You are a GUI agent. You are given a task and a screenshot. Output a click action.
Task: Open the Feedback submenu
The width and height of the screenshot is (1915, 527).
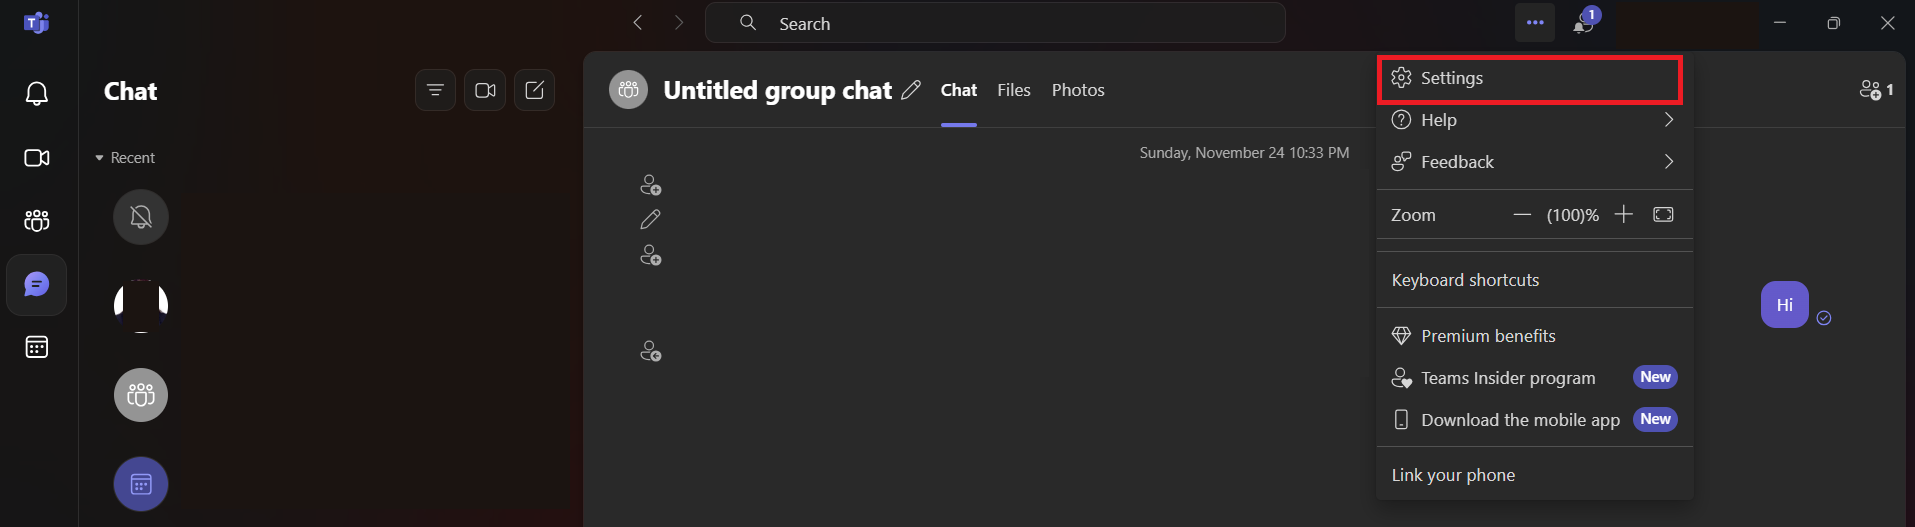[1535, 162]
